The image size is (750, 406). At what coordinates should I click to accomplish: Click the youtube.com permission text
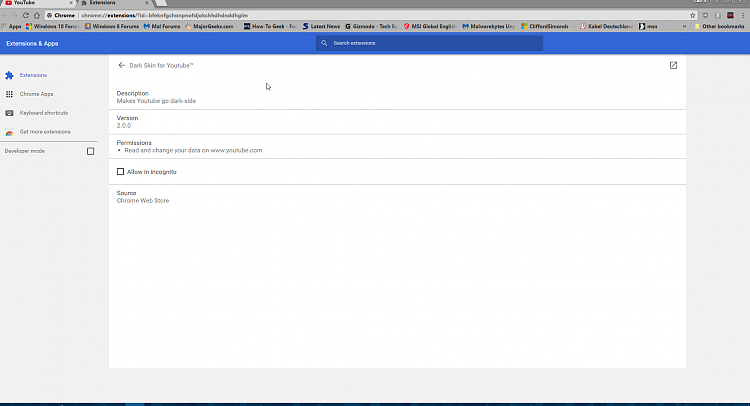click(193, 150)
